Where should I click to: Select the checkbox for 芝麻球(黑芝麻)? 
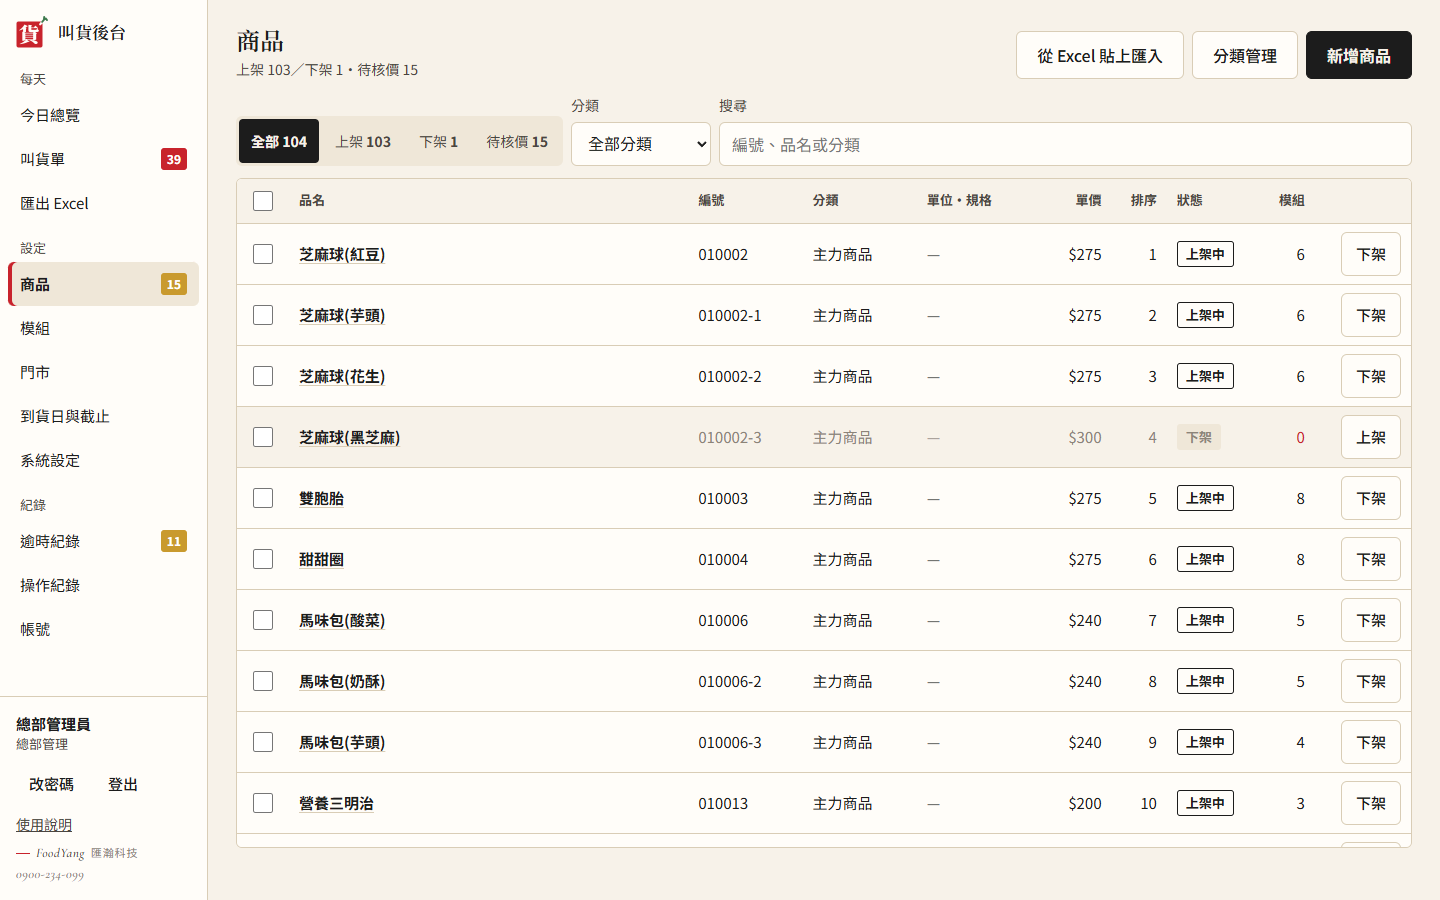point(263,437)
